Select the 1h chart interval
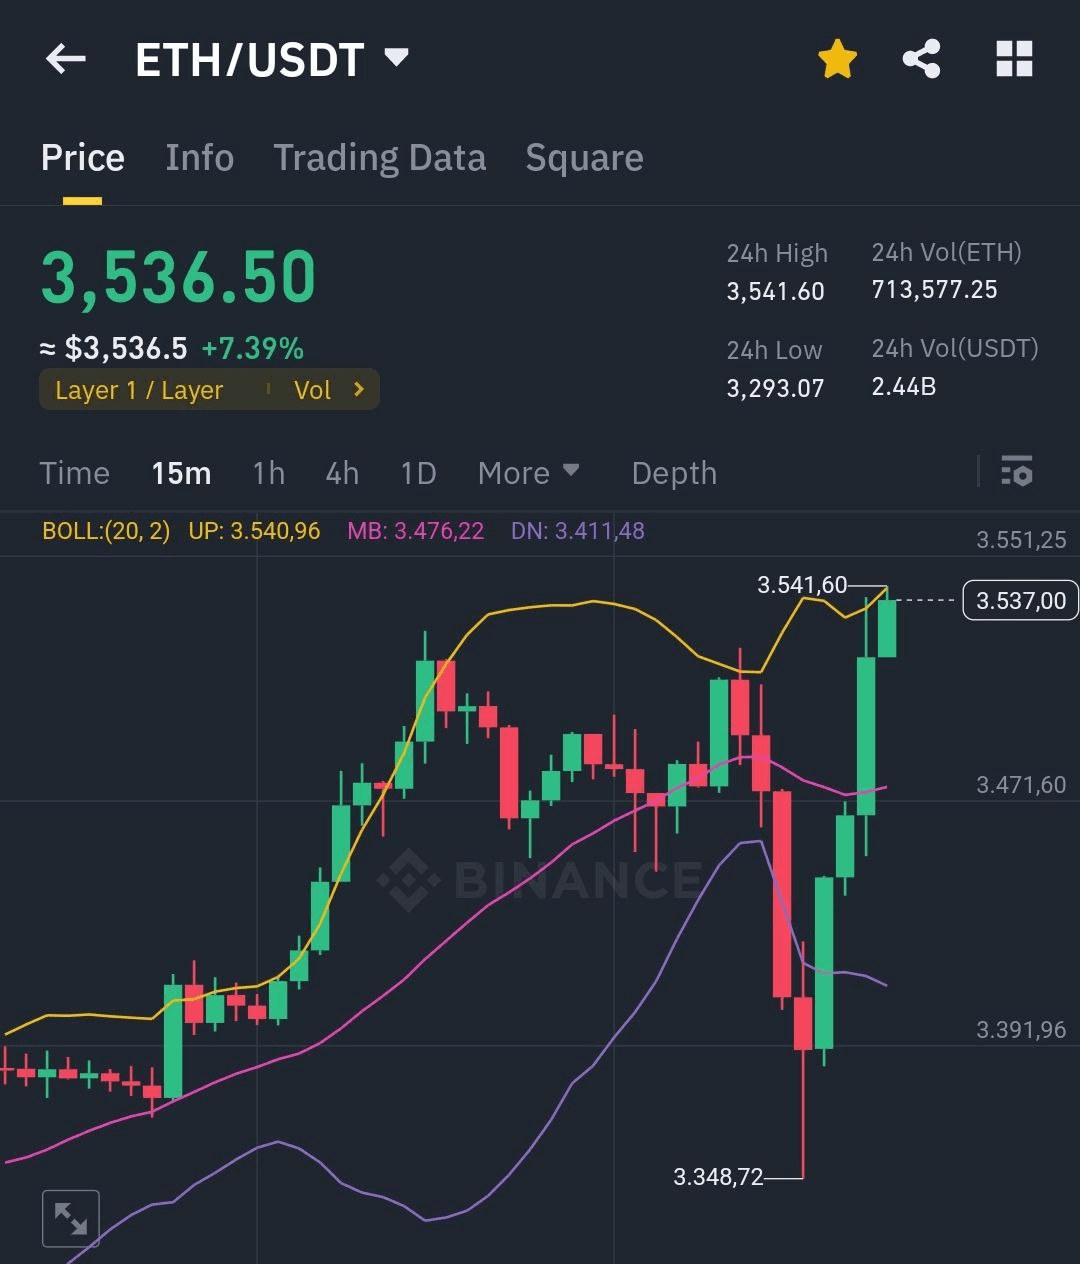This screenshot has height=1264, width=1080. 268,473
